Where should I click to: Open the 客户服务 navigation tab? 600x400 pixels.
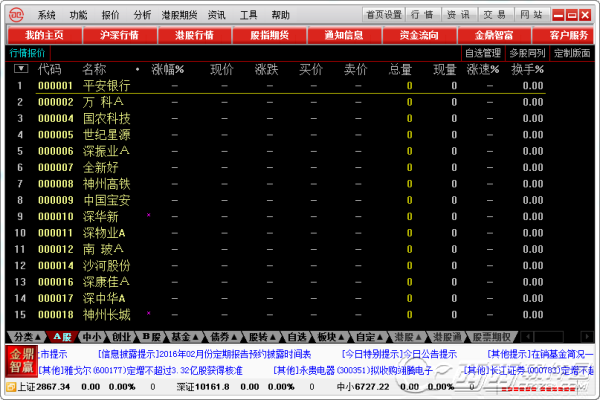click(563, 35)
